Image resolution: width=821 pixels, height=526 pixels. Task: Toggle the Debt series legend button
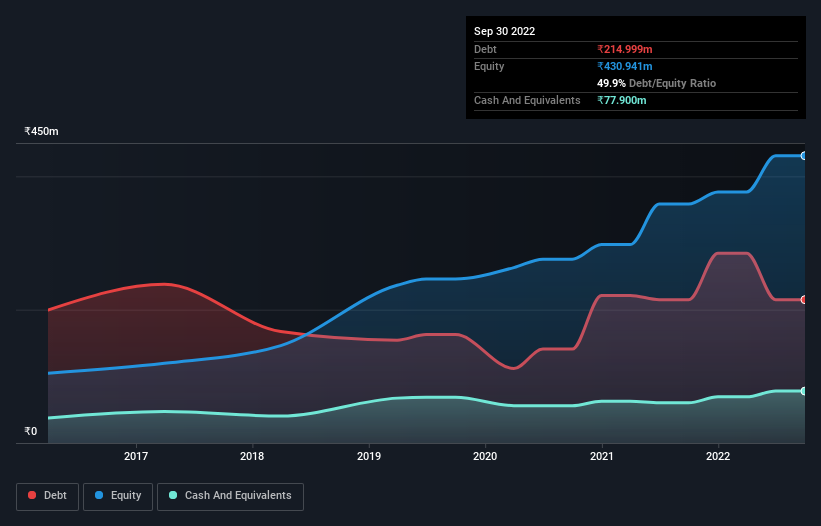coord(47,496)
